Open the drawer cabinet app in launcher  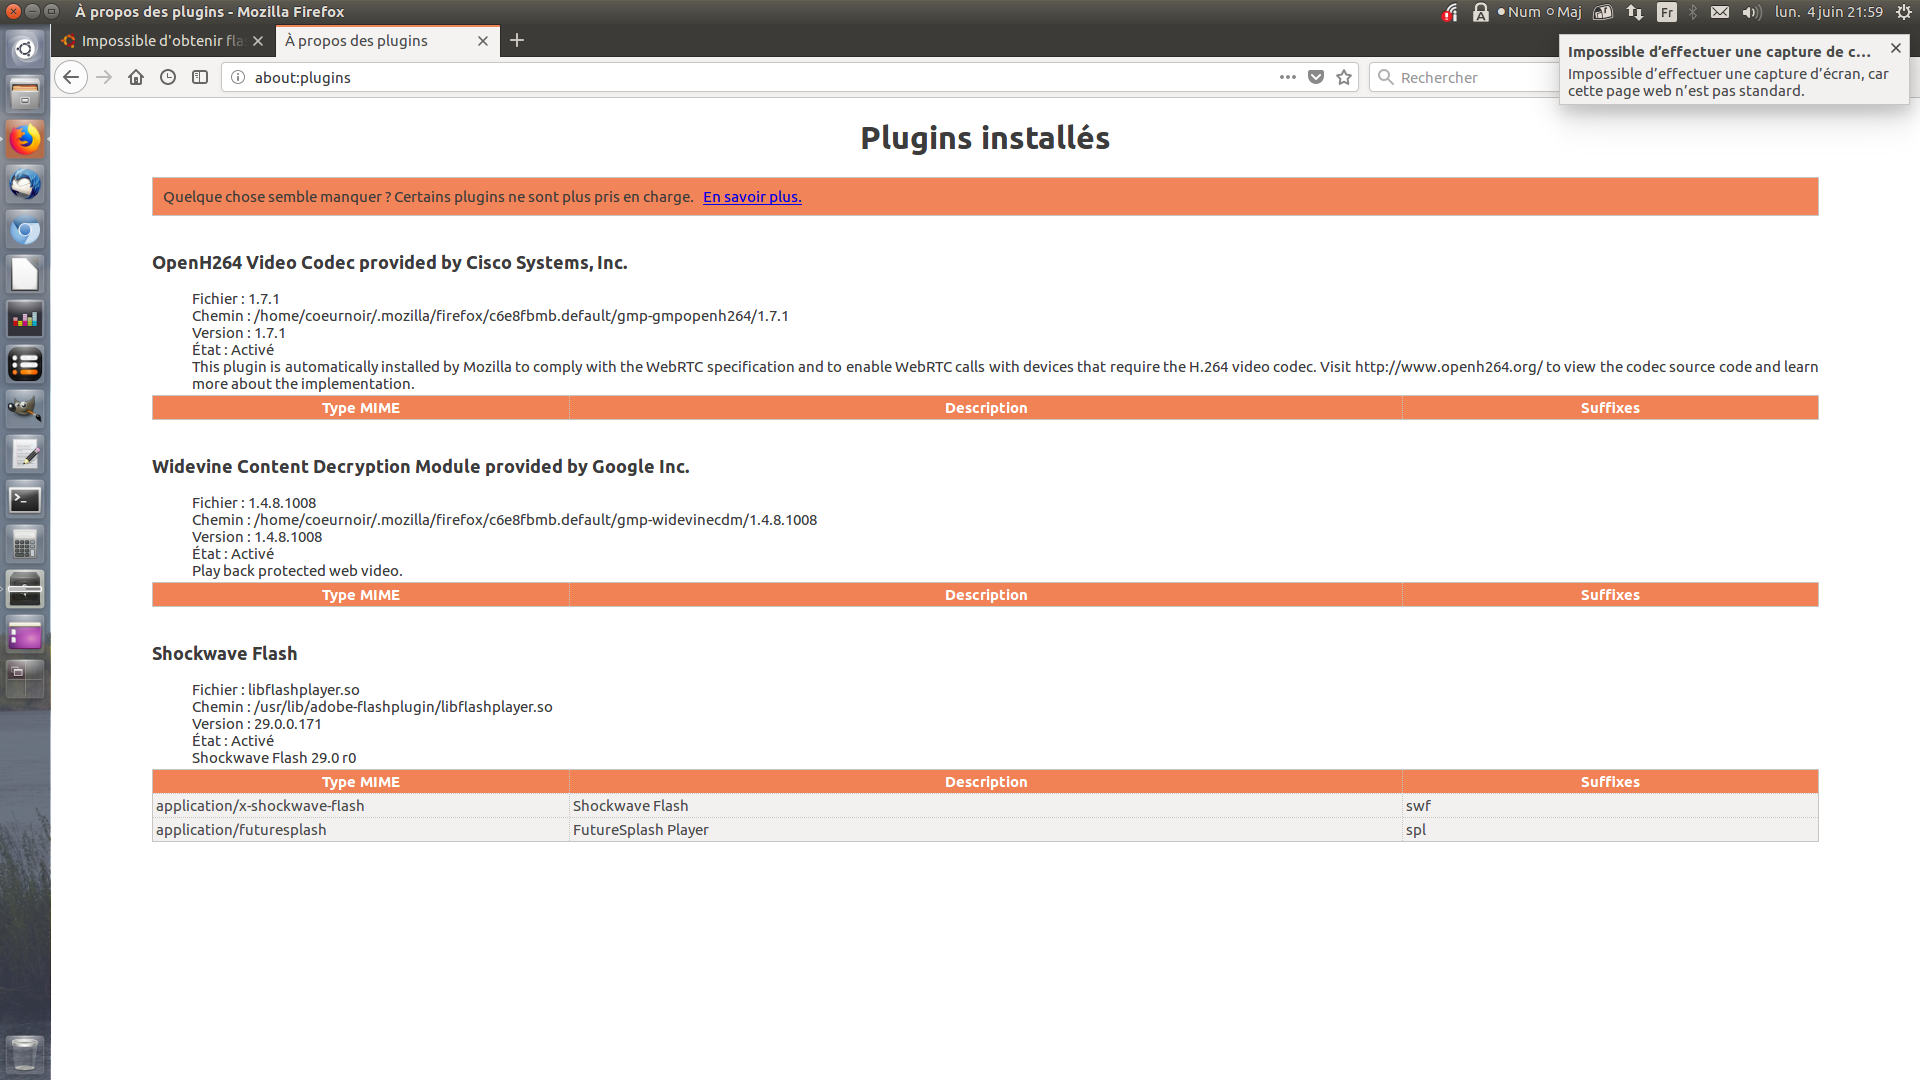tap(25, 590)
